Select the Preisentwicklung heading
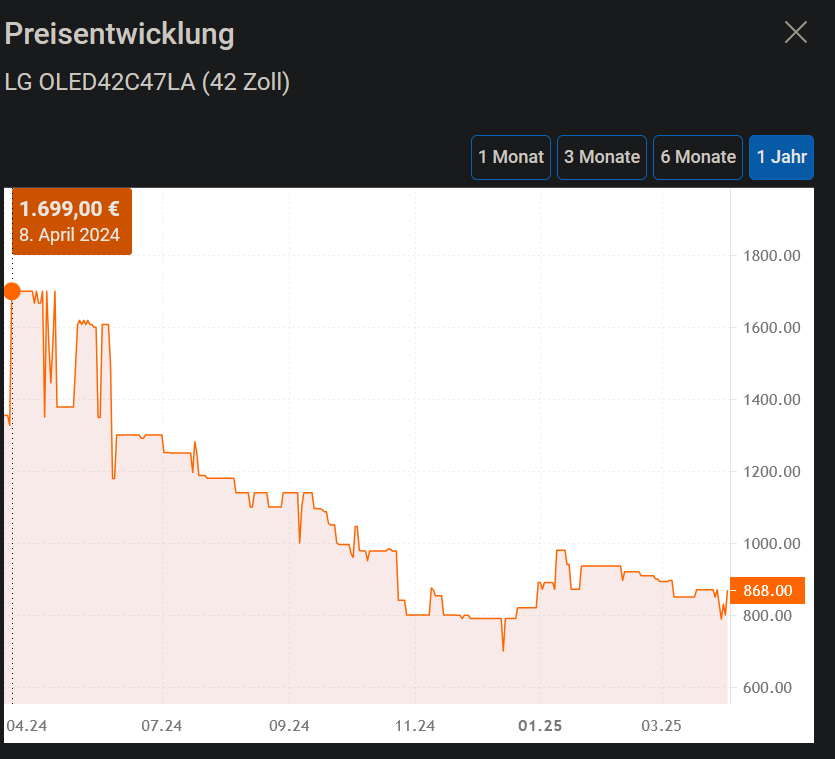Image resolution: width=835 pixels, height=759 pixels. tap(119, 33)
